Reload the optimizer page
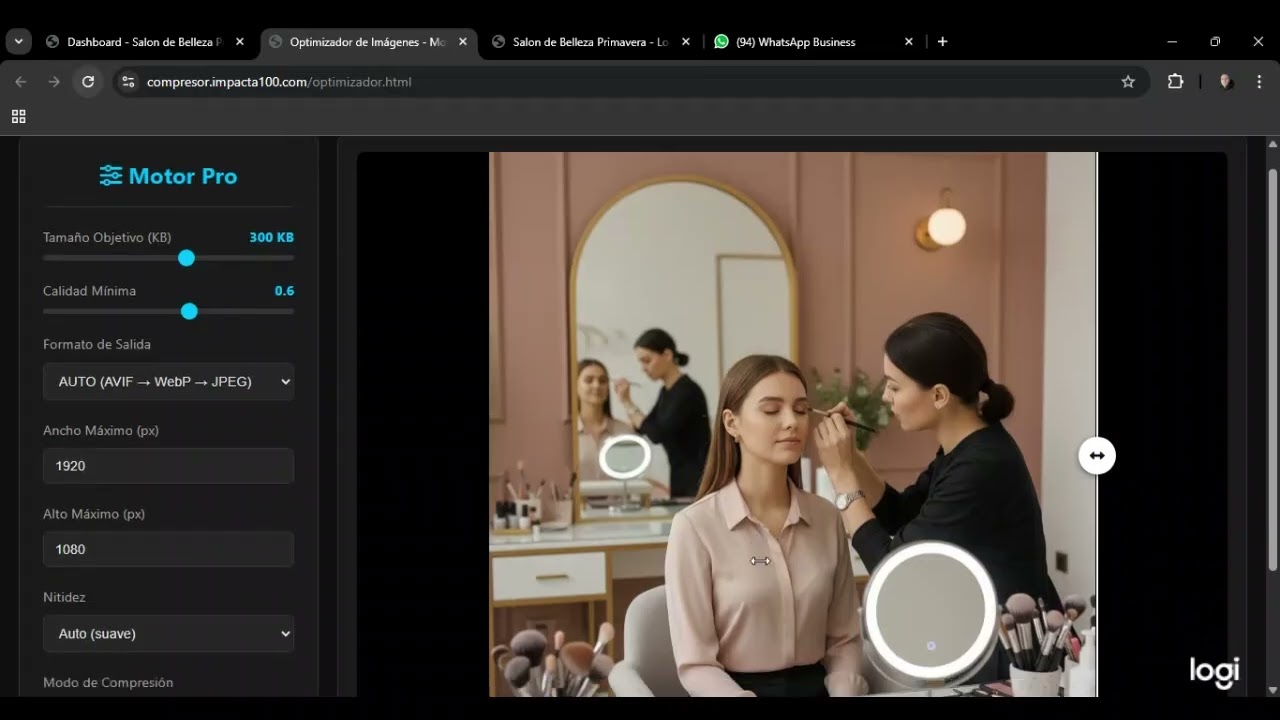Viewport: 1280px width, 720px height. (88, 82)
